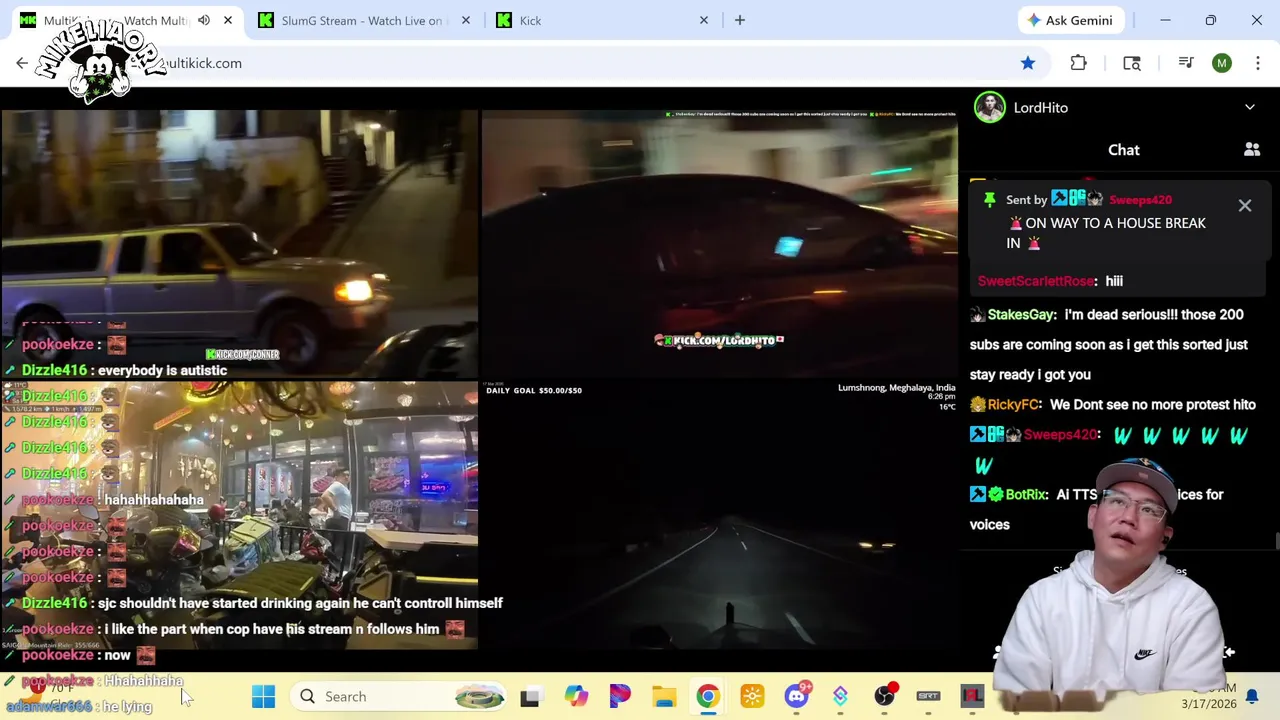Click the Ask Gemini button
Image resolution: width=1280 pixels, height=720 pixels.
tap(1070, 20)
